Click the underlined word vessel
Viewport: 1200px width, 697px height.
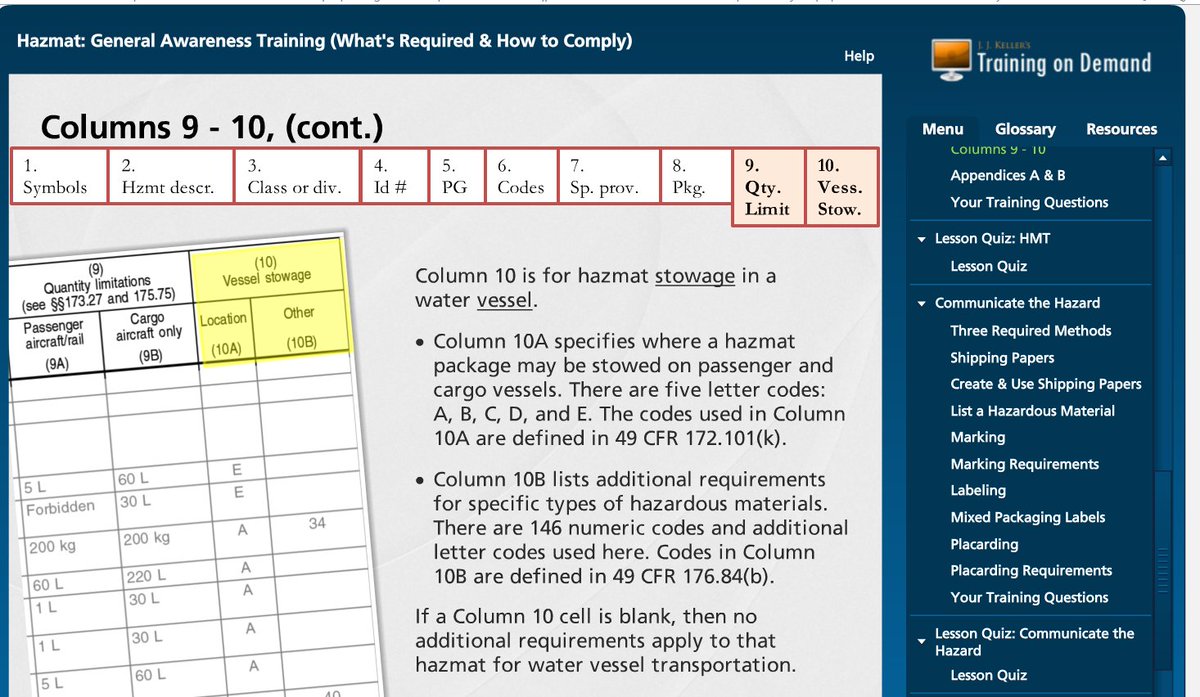point(504,301)
